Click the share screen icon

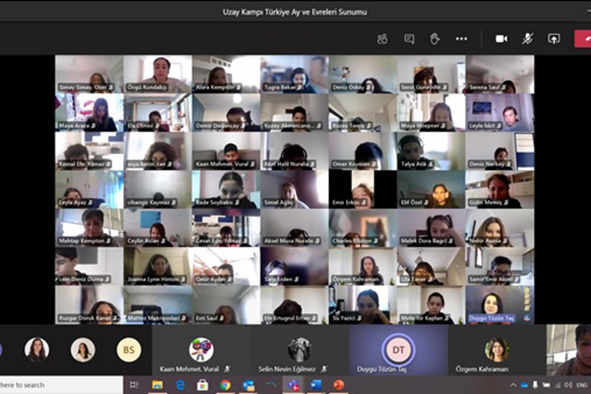[x=554, y=39]
